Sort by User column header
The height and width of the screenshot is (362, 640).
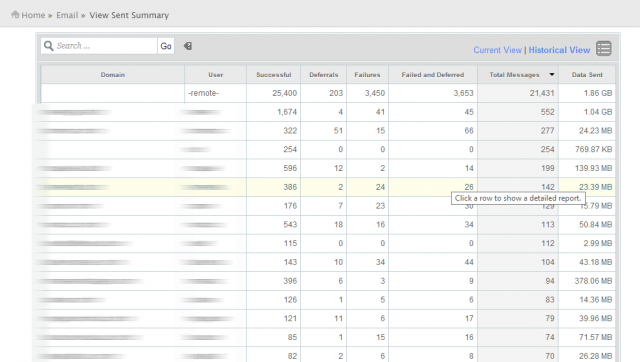216,75
